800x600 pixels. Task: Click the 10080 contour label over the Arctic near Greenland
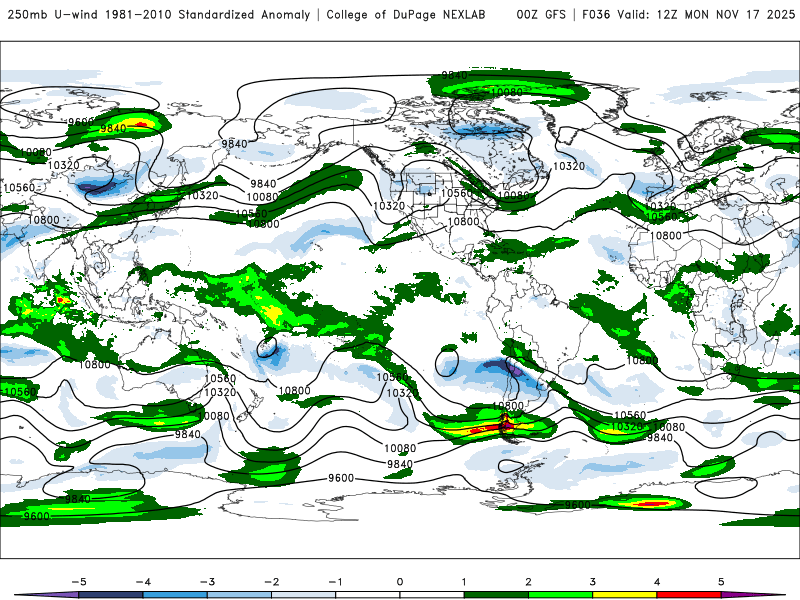pyautogui.click(x=507, y=92)
